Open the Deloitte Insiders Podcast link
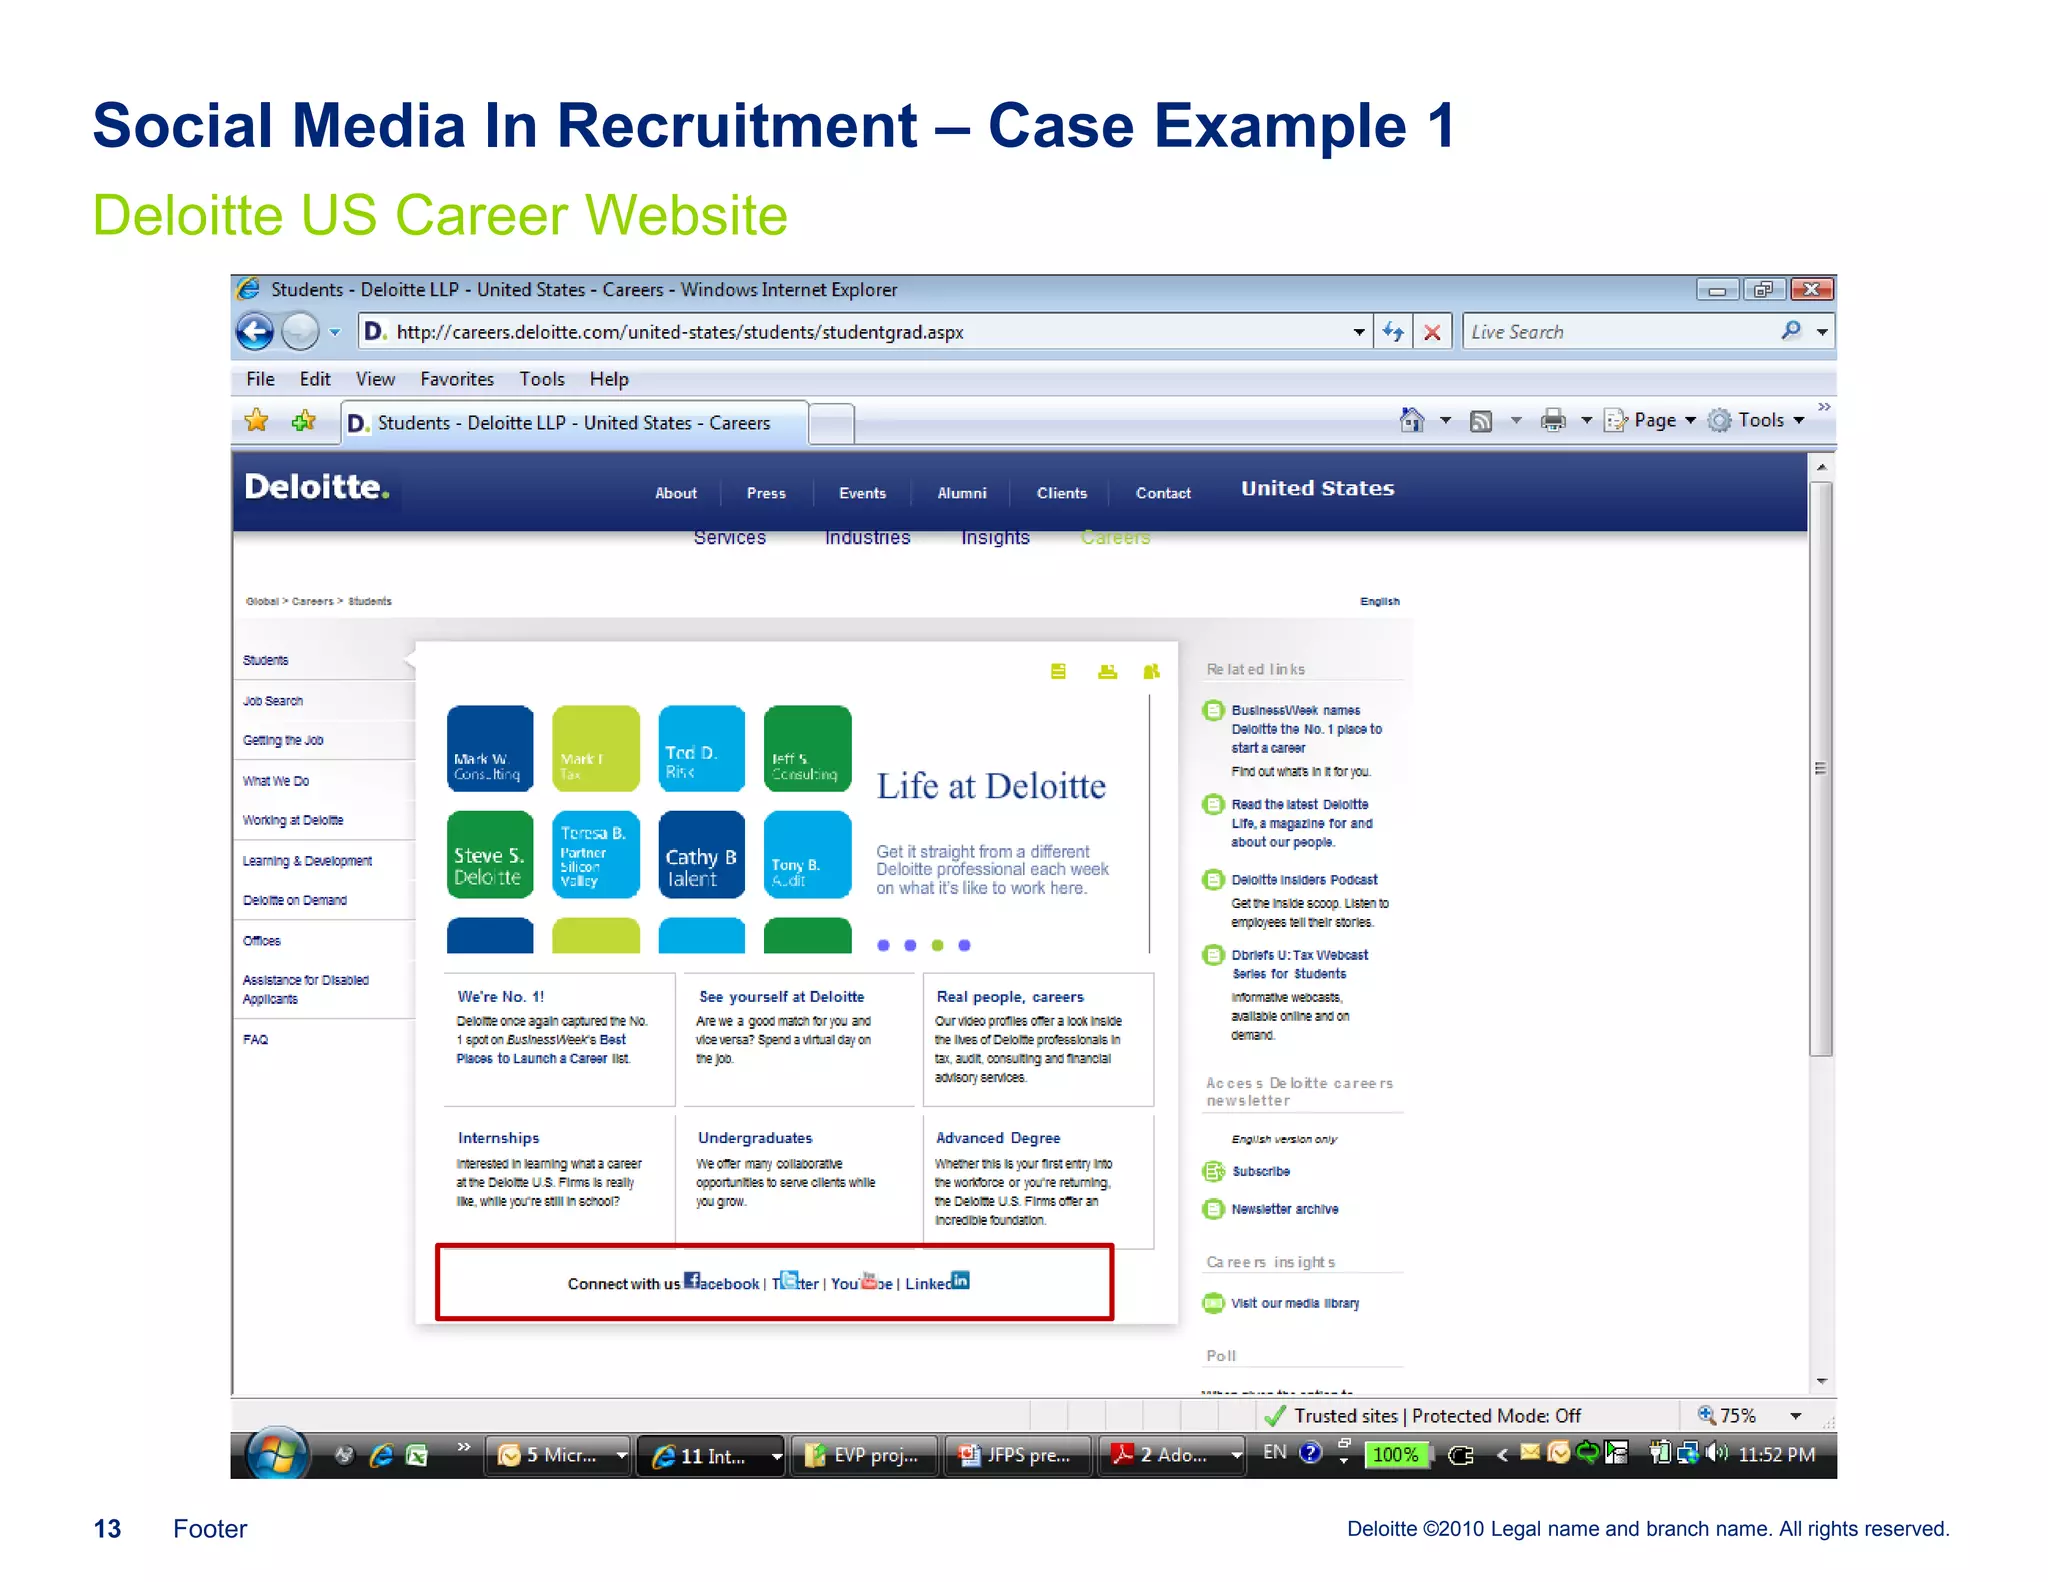Screen dimensions: 2048x1582 click(x=1304, y=880)
